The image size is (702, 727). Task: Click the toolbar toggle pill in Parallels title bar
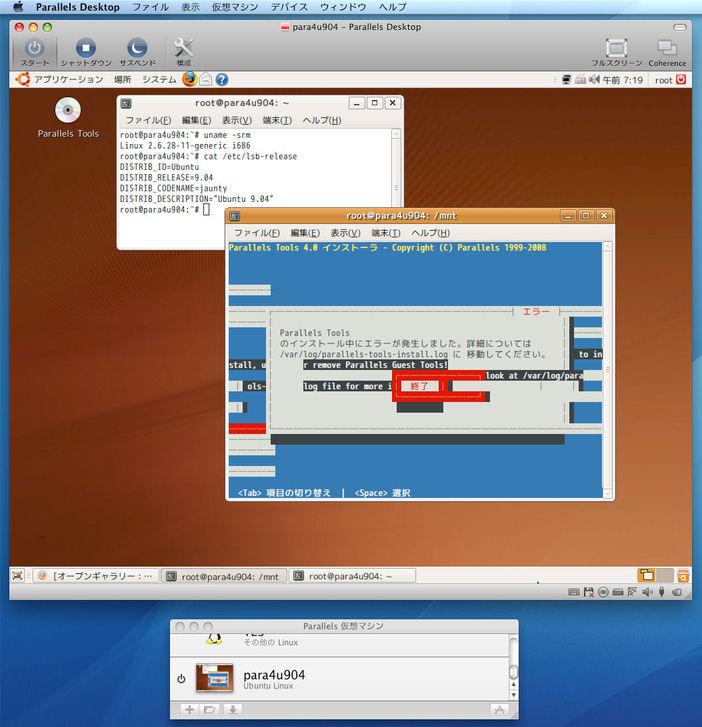click(680, 27)
